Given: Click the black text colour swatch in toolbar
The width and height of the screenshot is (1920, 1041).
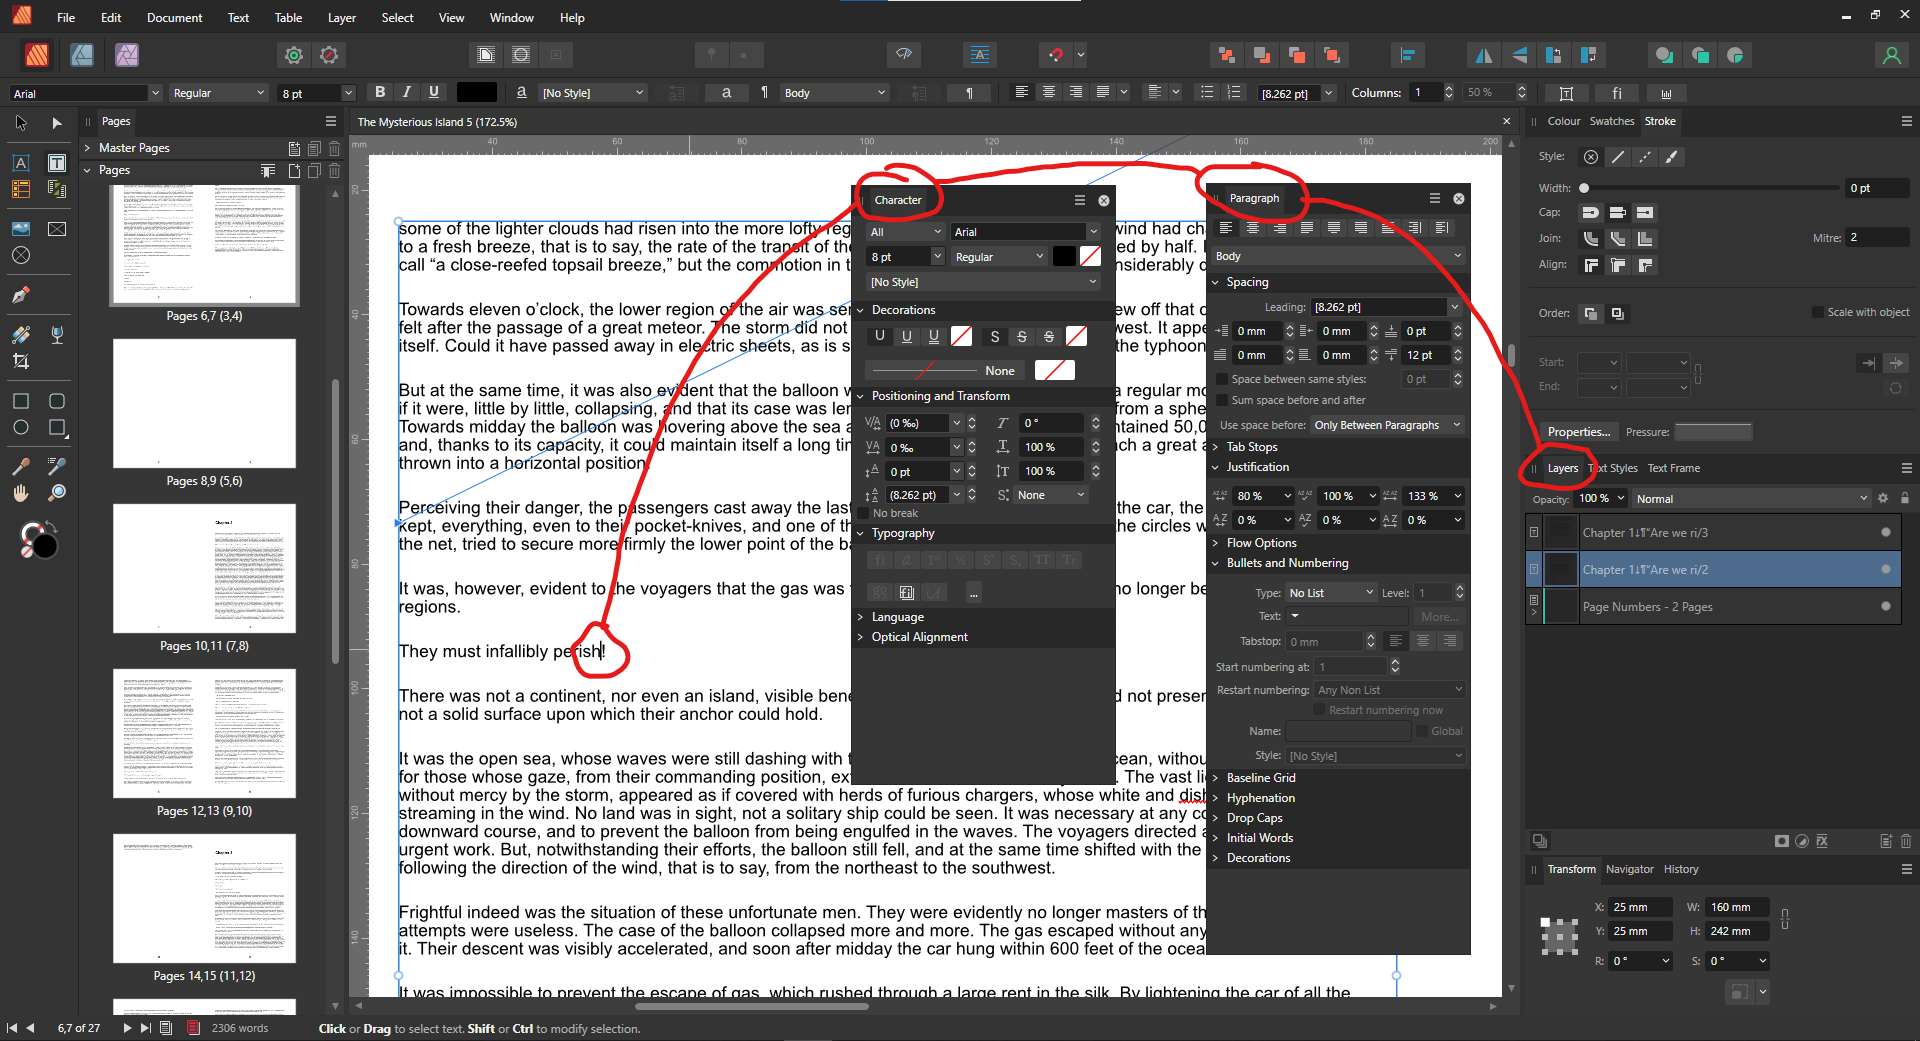Looking at the screenshot, I should (x=477, y=92).
